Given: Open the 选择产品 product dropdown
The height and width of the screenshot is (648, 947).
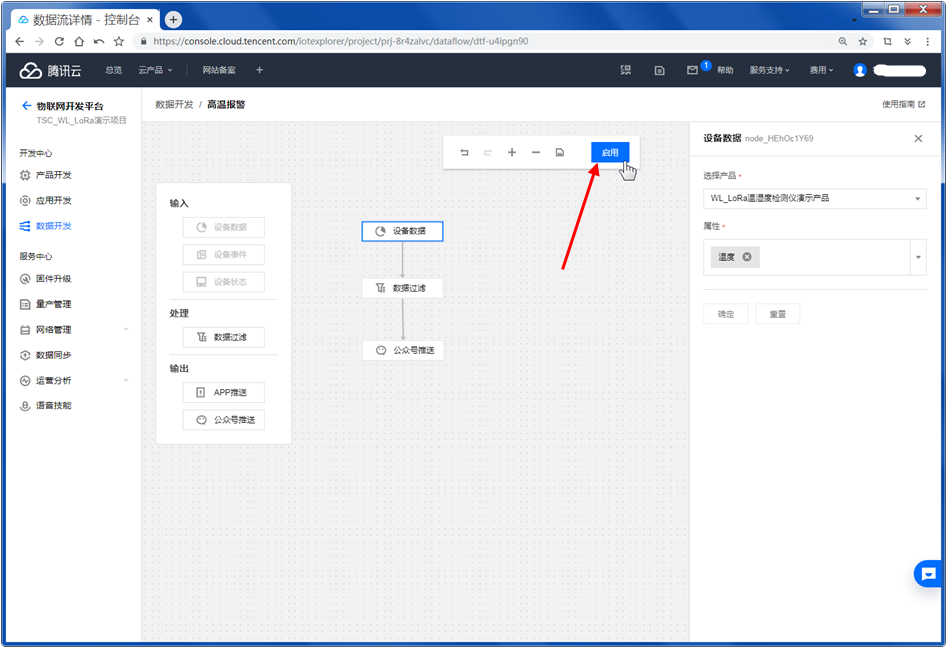Looking at the screenshot, I should click(815, 198).
